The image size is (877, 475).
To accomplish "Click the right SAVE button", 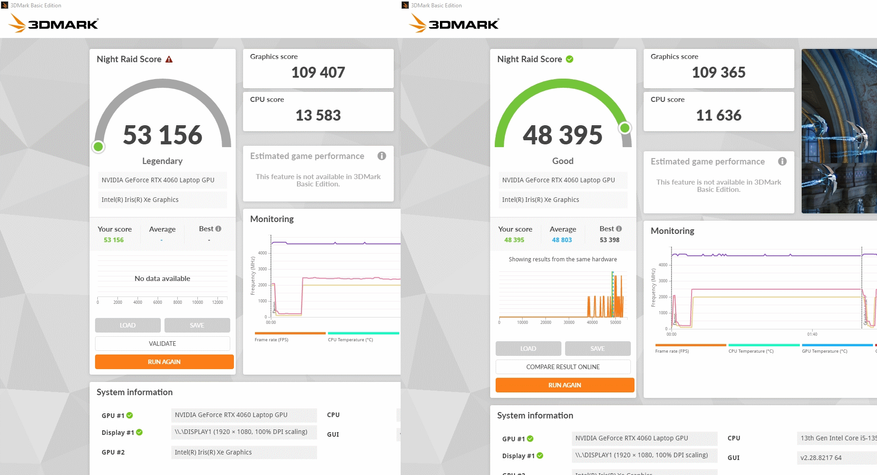I will (x=597, y=349).
